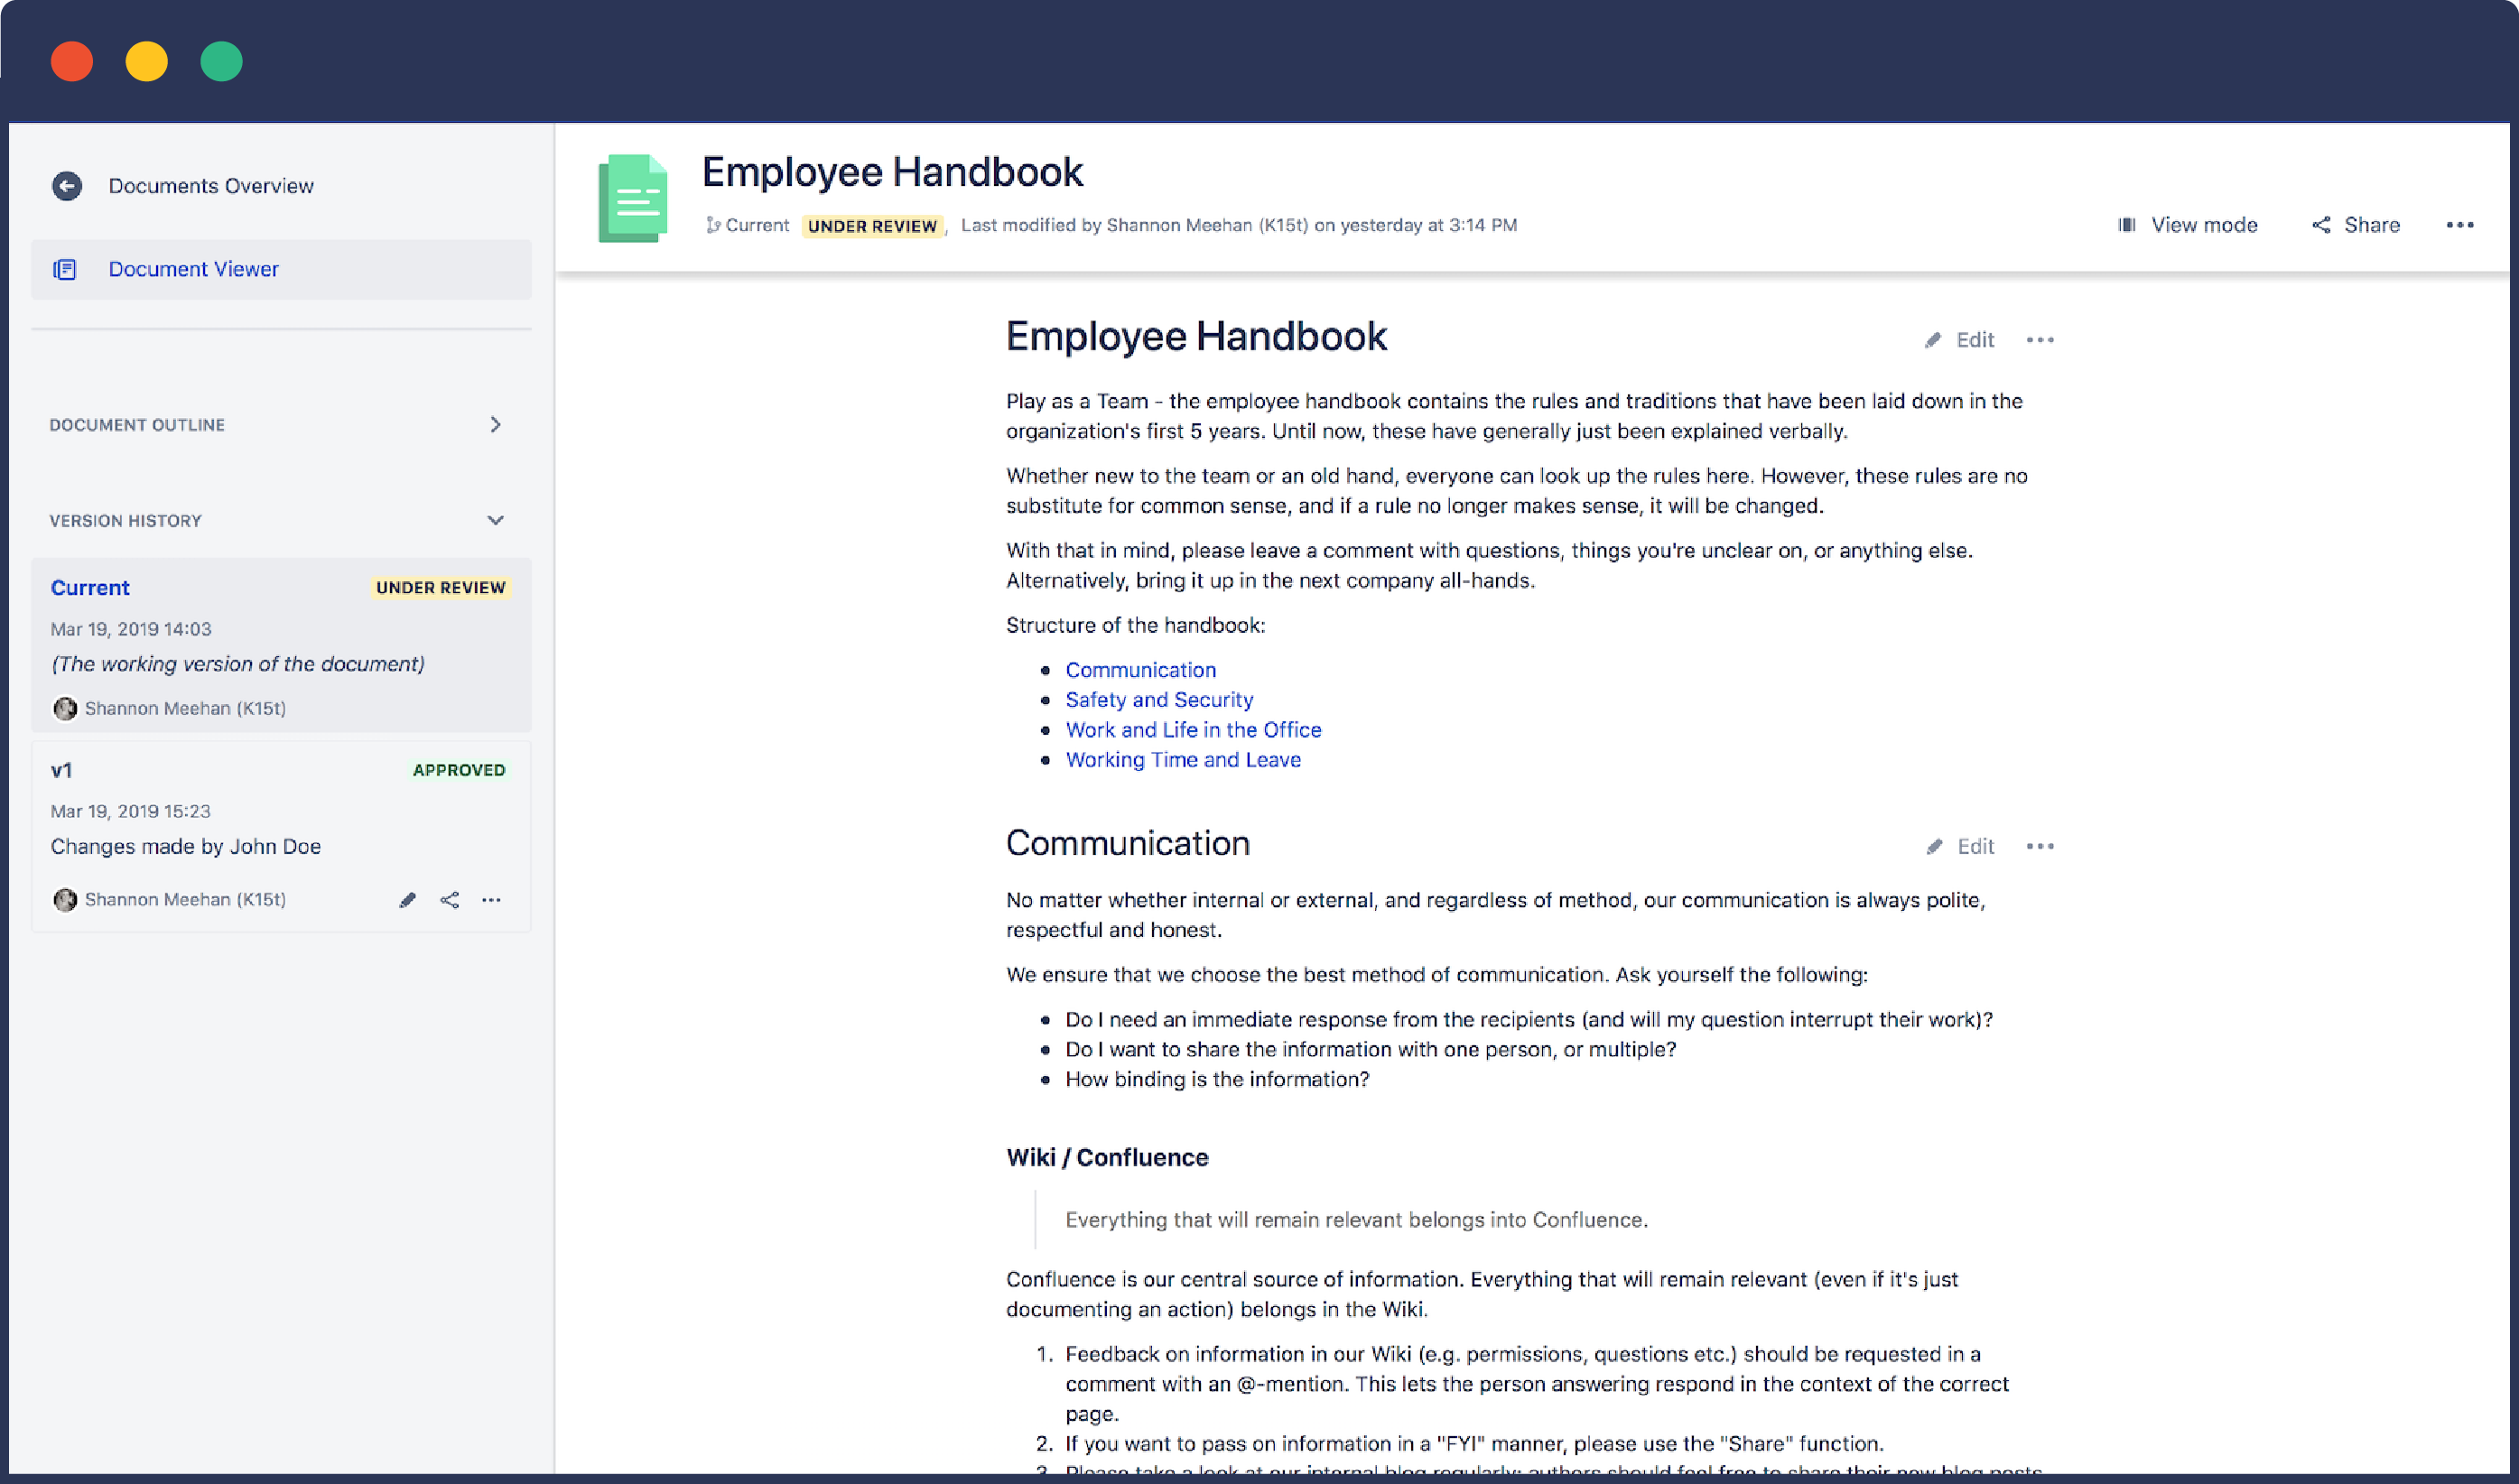Toggle the Document Outline panel open
This screenshot has height=1484, width=2519.
495,424
